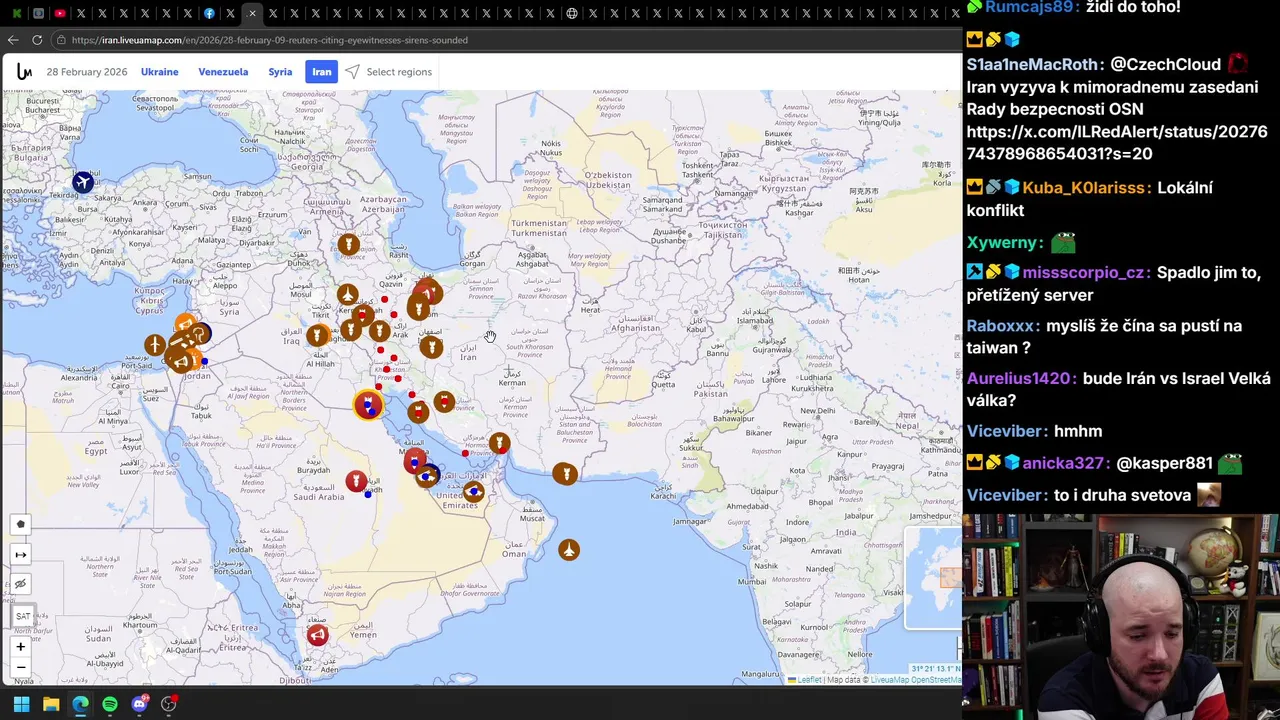Open the airplane marker off Oman's coast

tap(569, 550)
